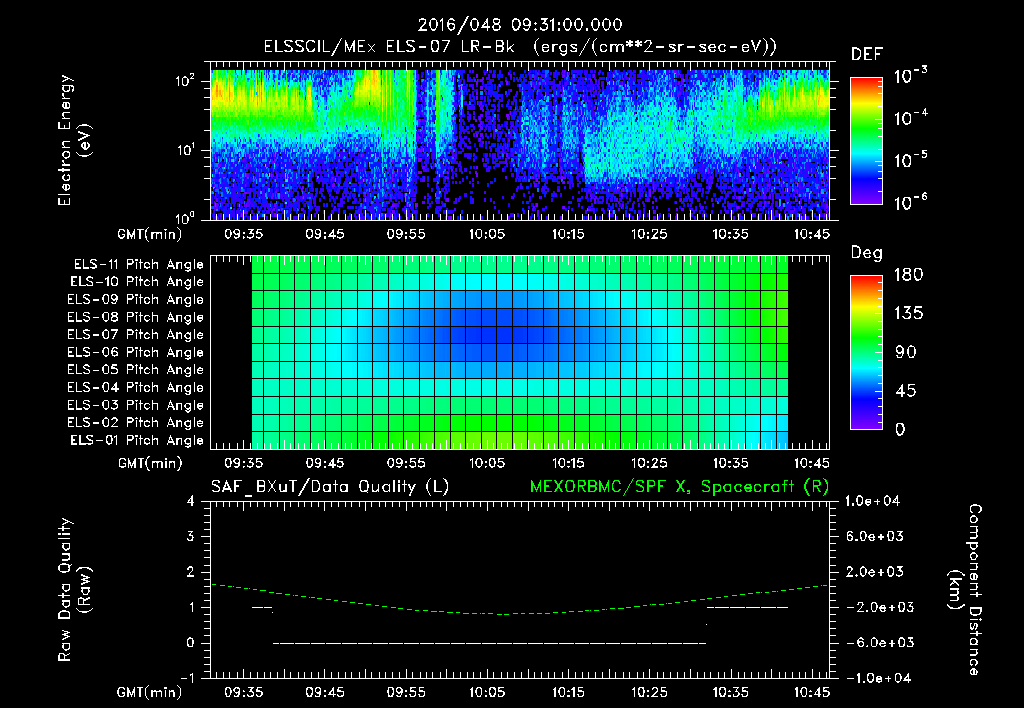The height and width of the screenshot is (708, 1024).
Task: Click the Deg pitch angle color bar
Action: [x=866, y=352]
